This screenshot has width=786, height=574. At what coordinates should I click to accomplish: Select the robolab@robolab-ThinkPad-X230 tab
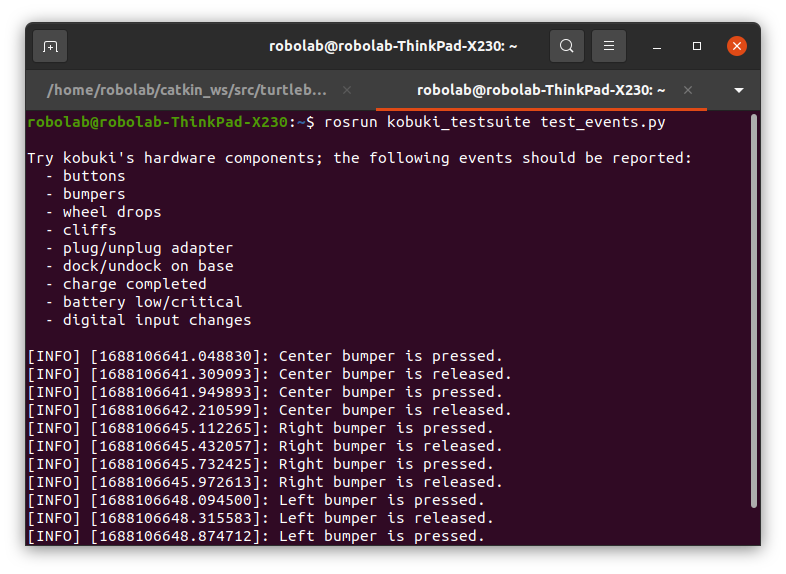[540, 90]
